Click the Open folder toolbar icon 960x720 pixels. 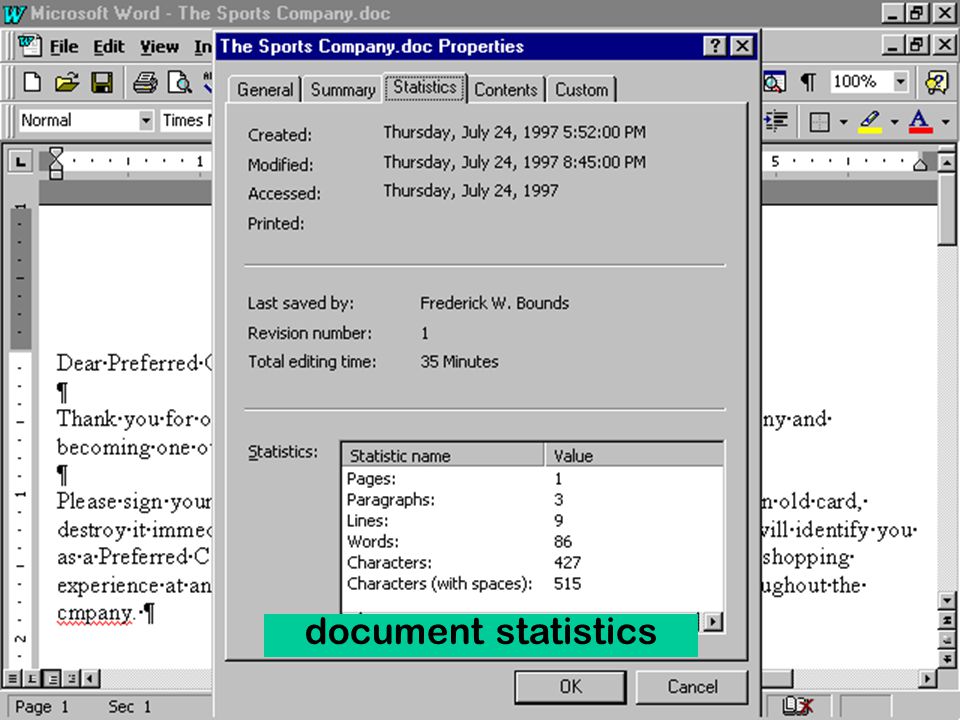point(67,82)
